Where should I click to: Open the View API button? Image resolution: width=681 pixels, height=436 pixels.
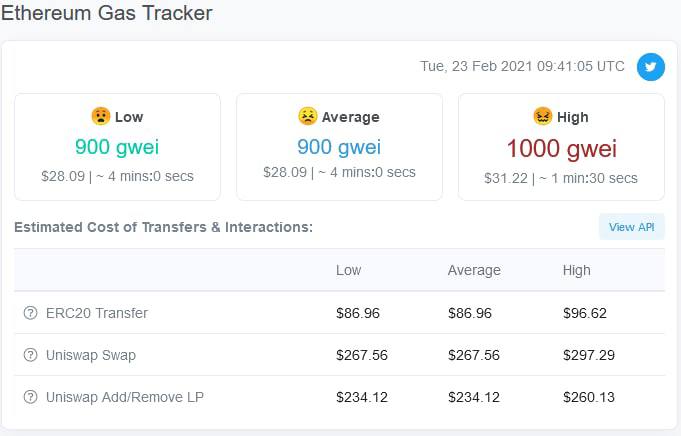click(631, 227)
